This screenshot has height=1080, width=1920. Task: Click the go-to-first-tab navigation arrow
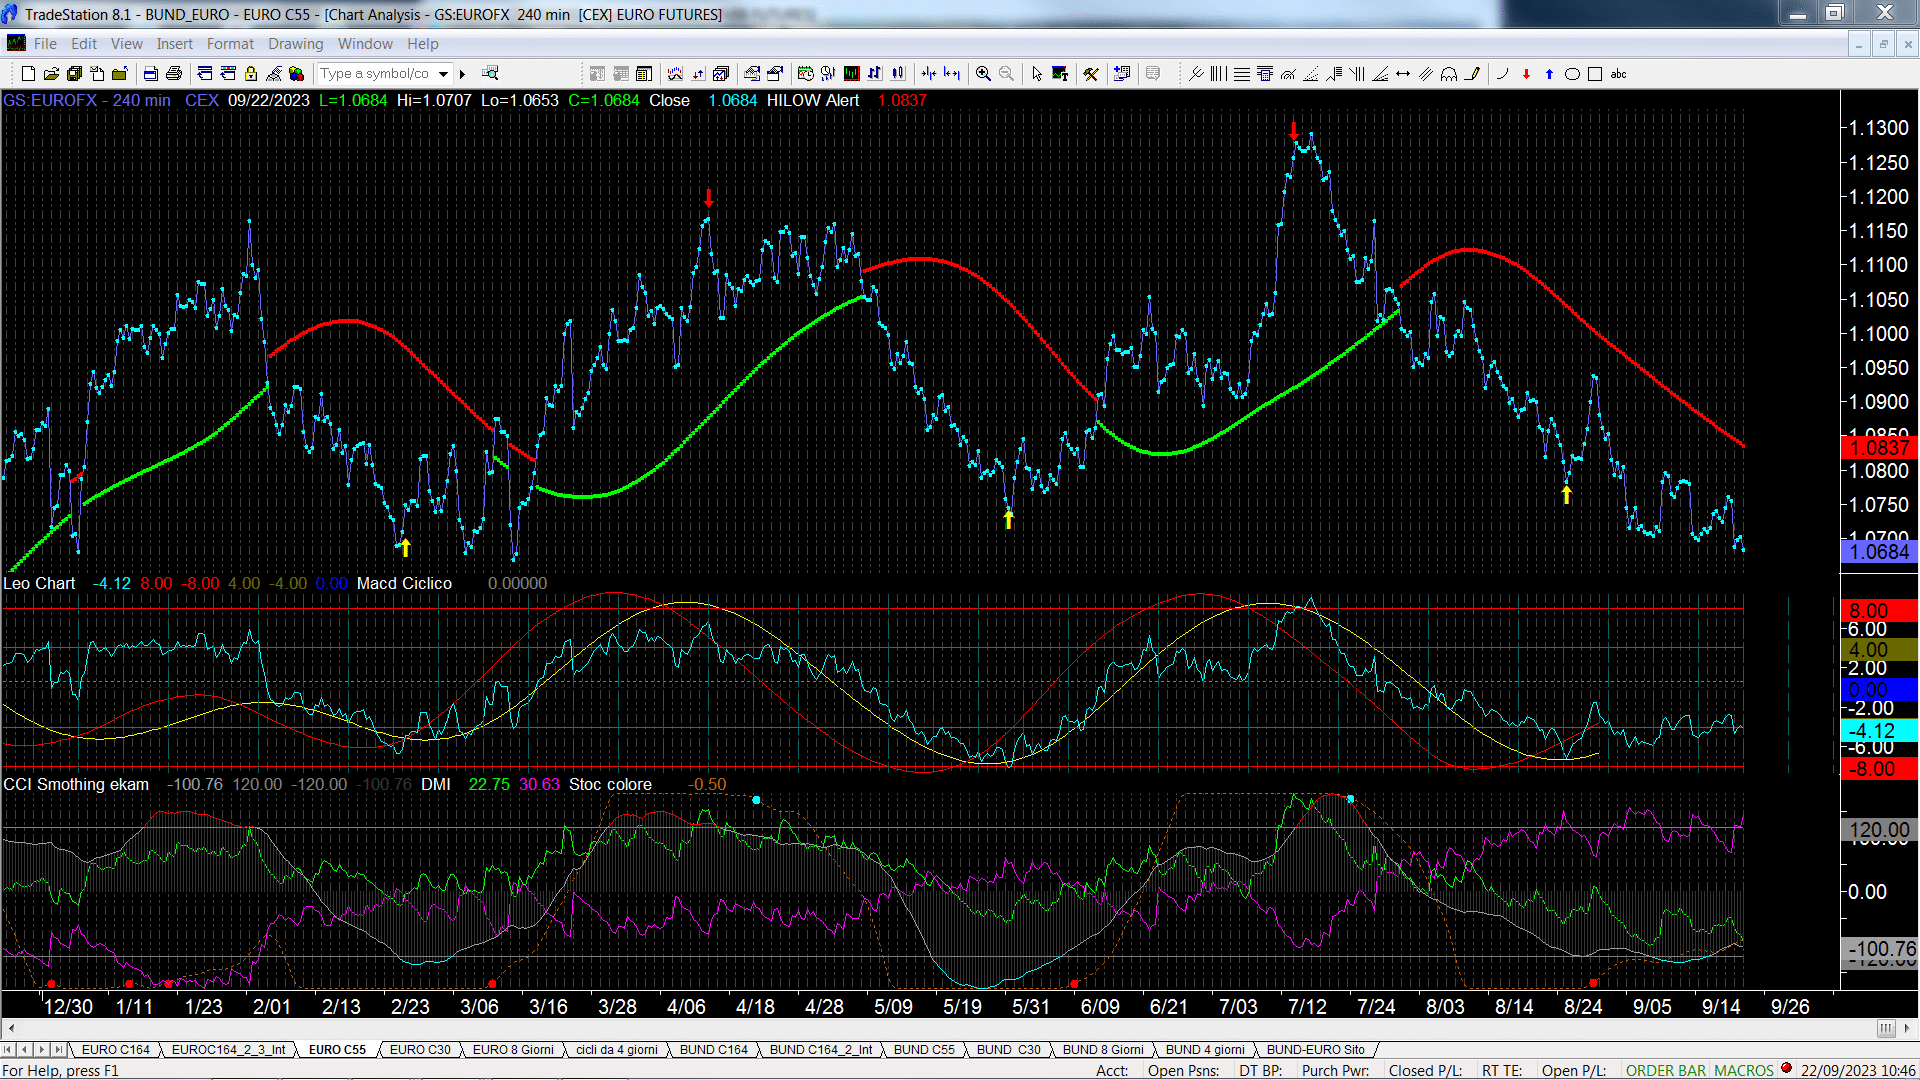pos(8,1049)
